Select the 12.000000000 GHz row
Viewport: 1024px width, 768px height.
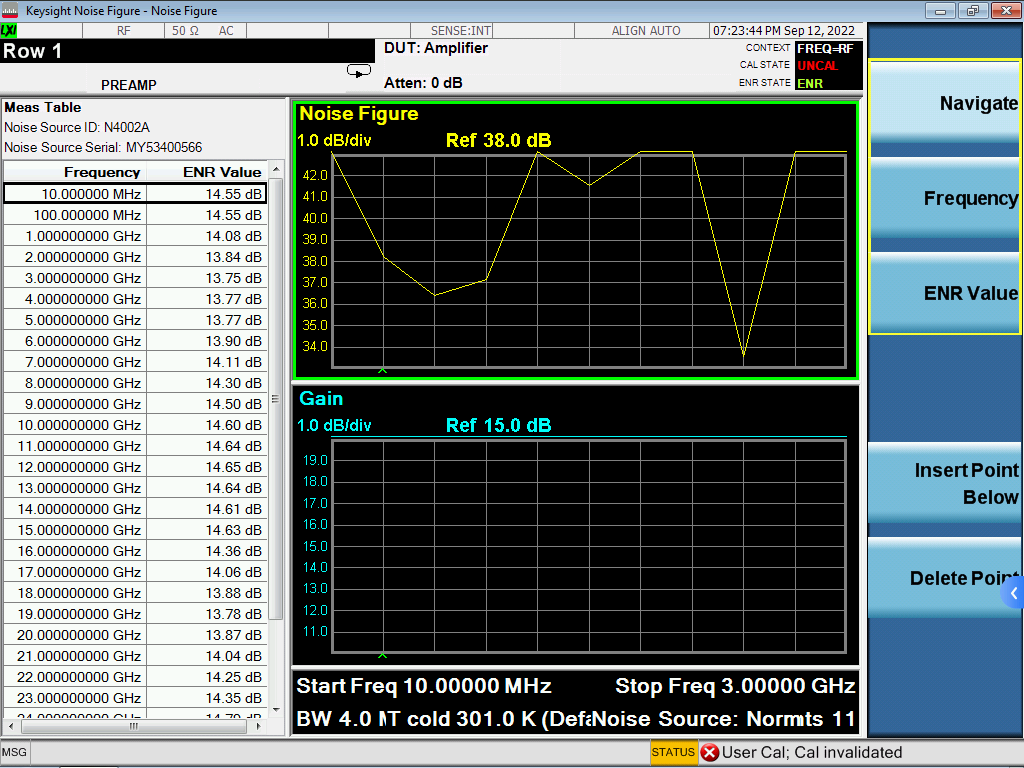tap(135, 467)
